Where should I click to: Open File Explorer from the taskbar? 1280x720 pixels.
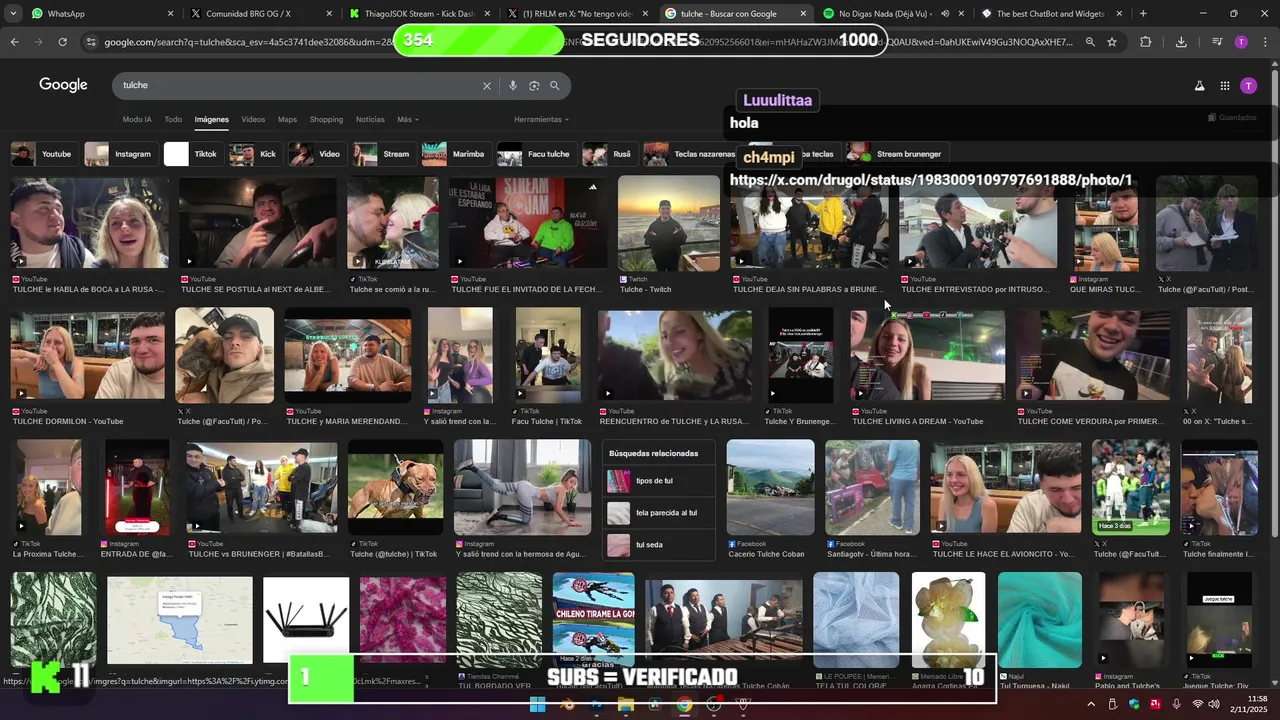coord(625,705)
